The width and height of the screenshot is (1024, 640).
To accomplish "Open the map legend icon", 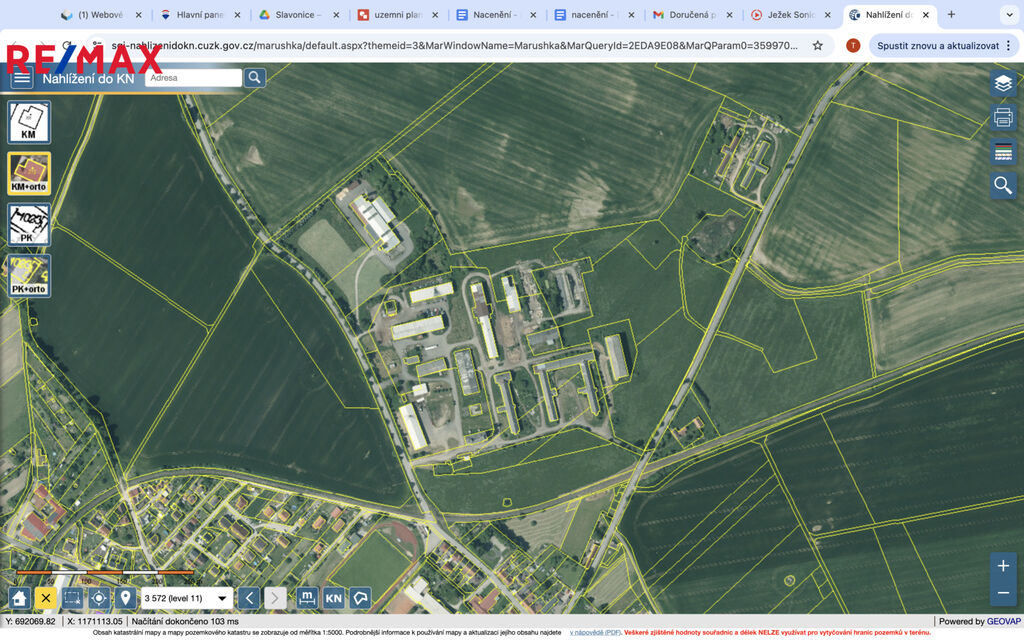I will point(1003,152).
